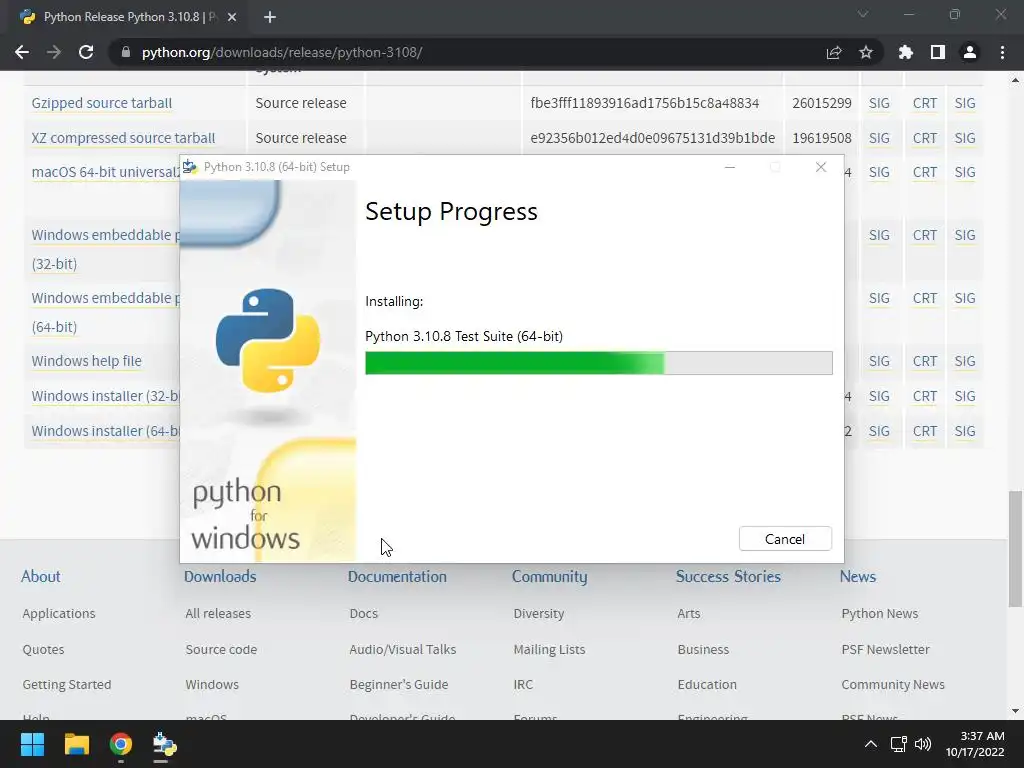Close the Python Setup dialog
This screenshot has height=768, width=1024.
[x=821, y=167]
